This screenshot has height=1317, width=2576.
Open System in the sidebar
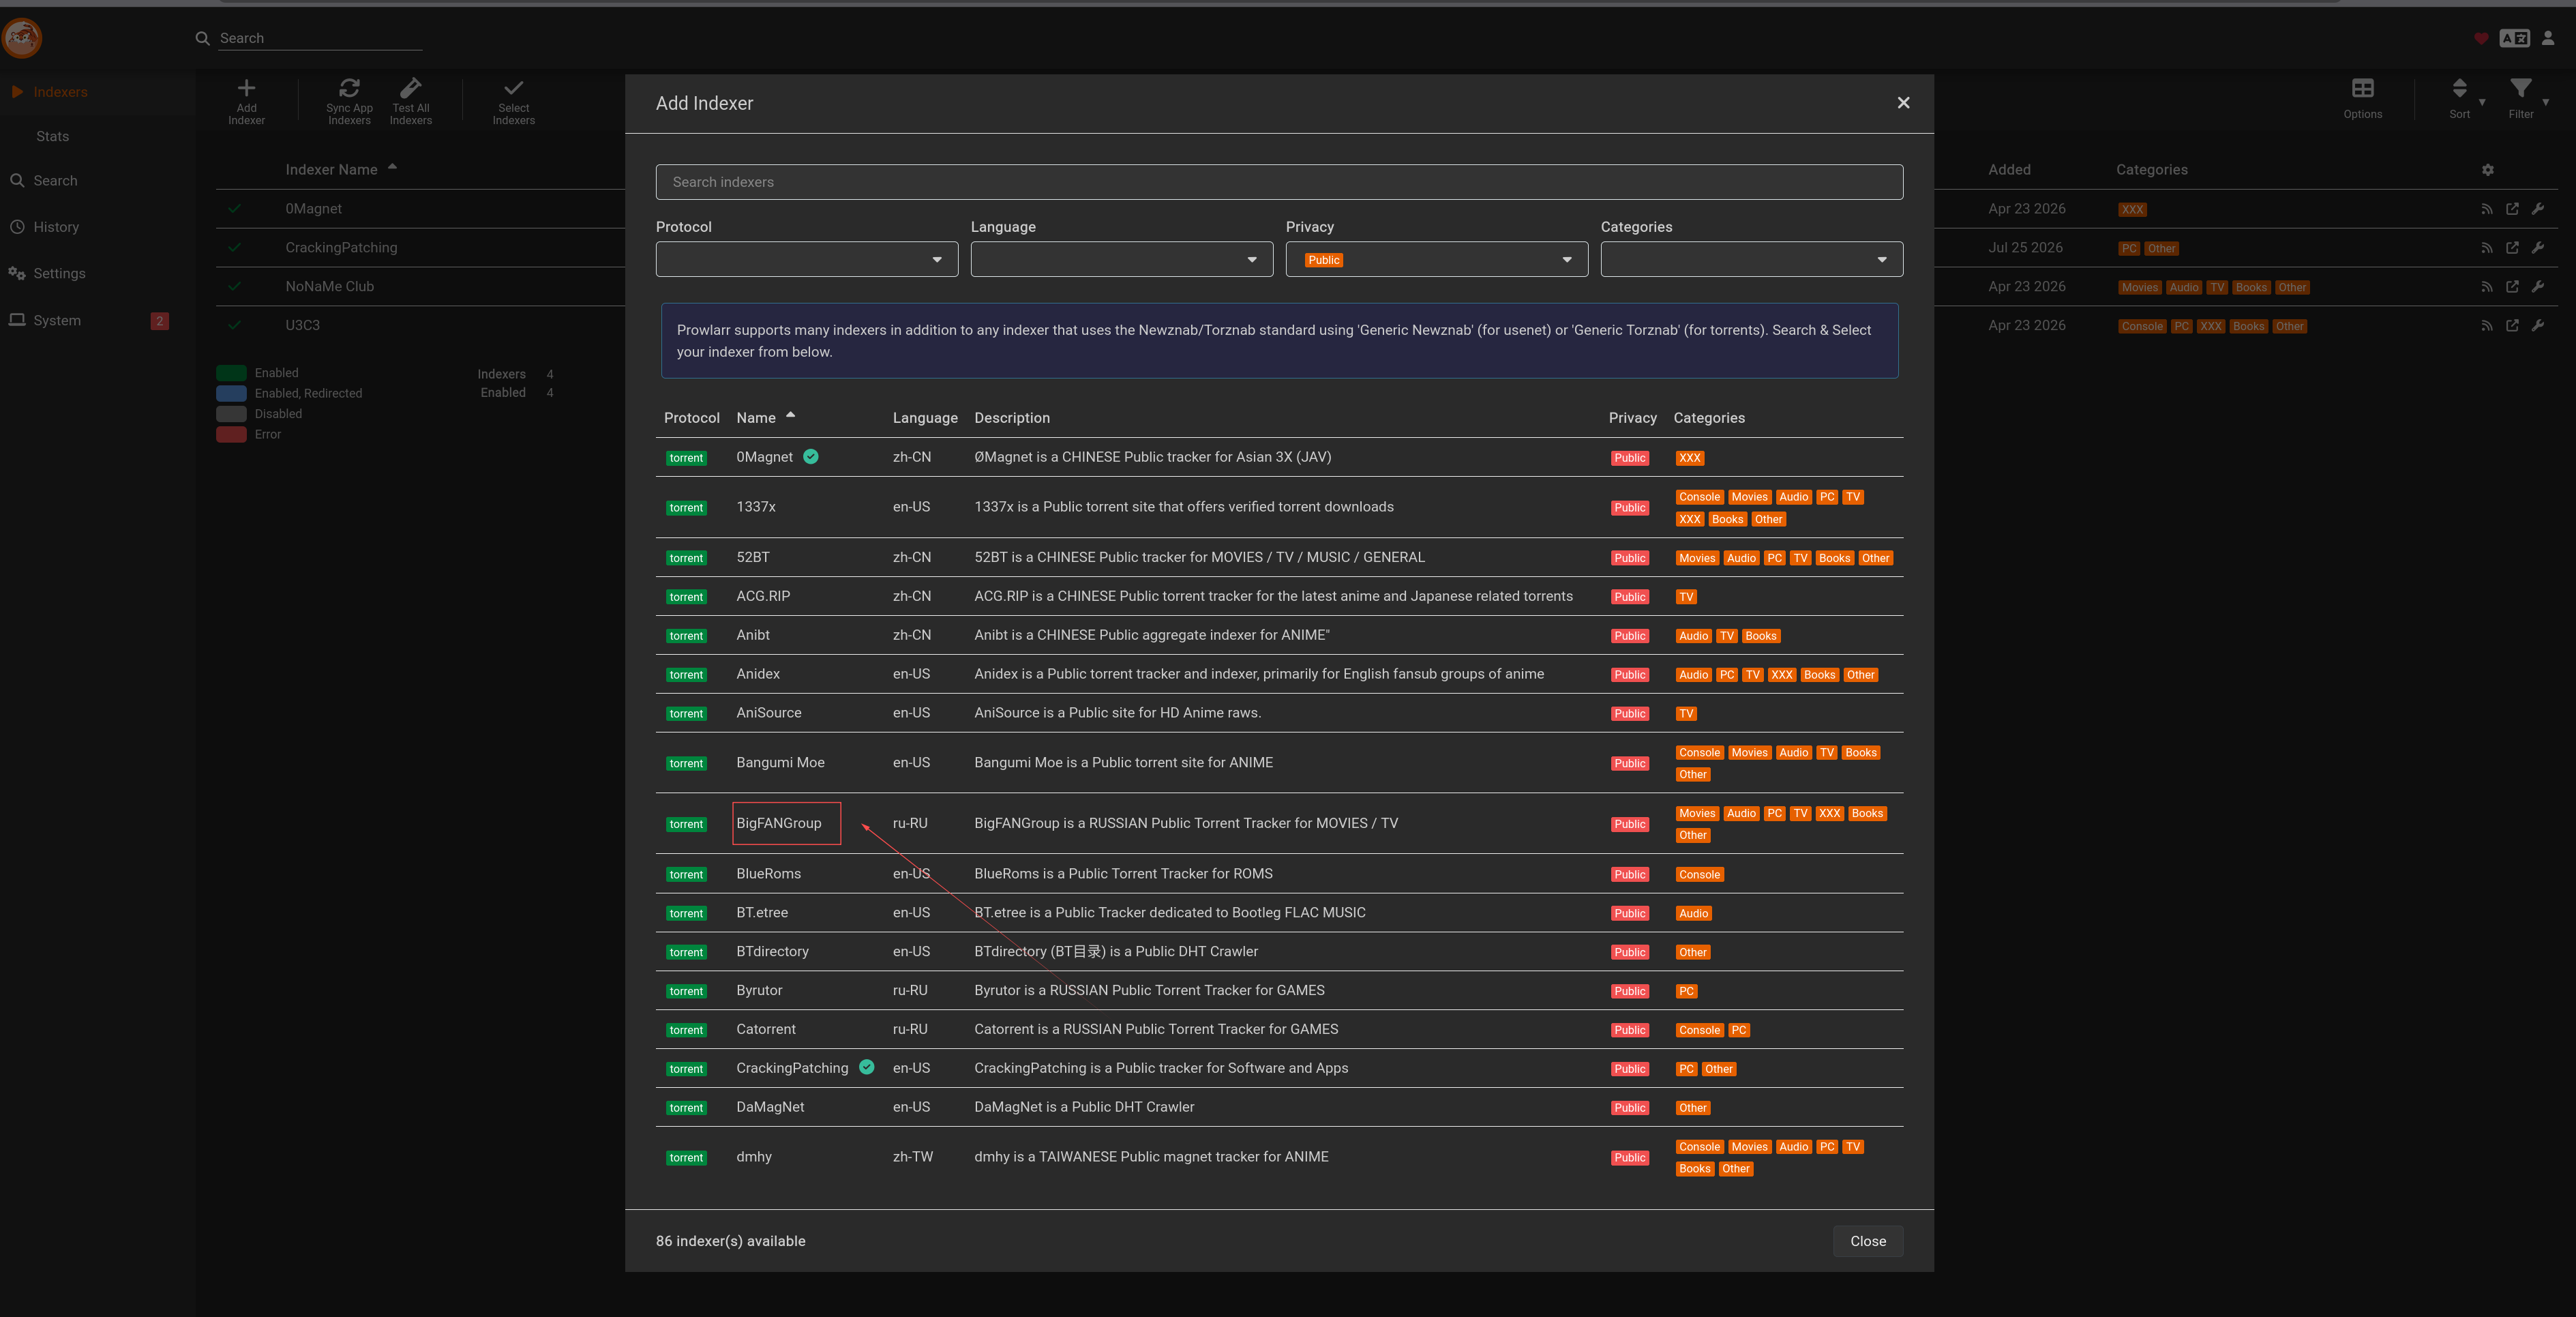(x=57, y=320)
